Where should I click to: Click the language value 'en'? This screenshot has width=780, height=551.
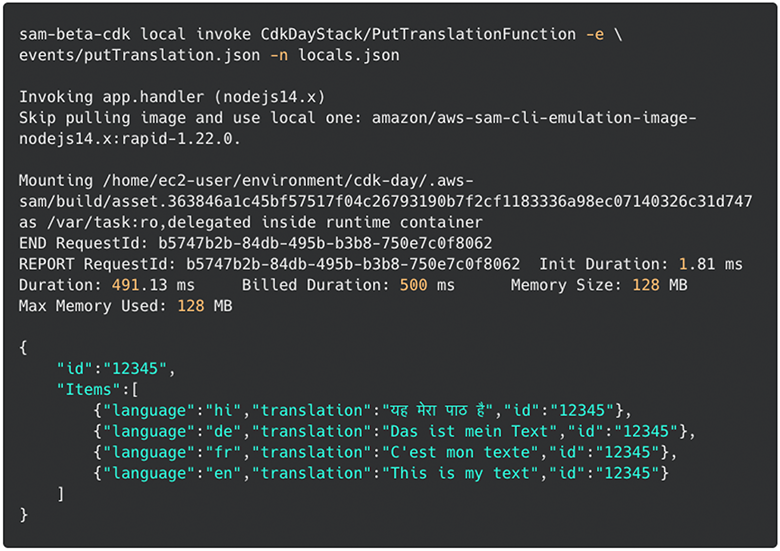(x=223, y=473)
